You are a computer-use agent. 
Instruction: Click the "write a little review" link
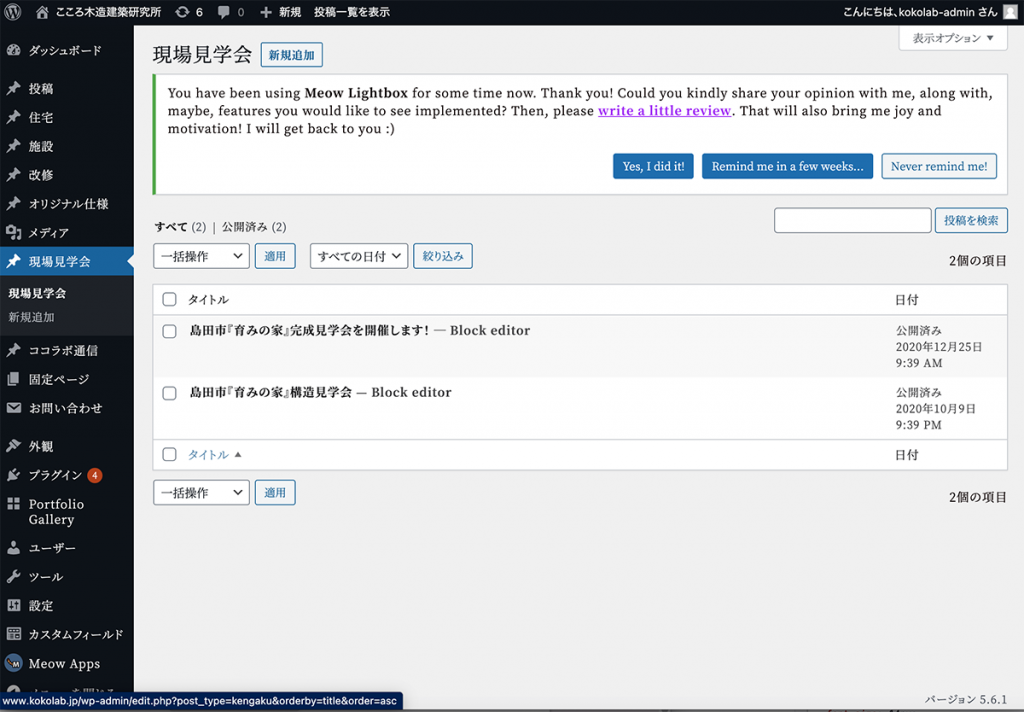tap(664, 111)
